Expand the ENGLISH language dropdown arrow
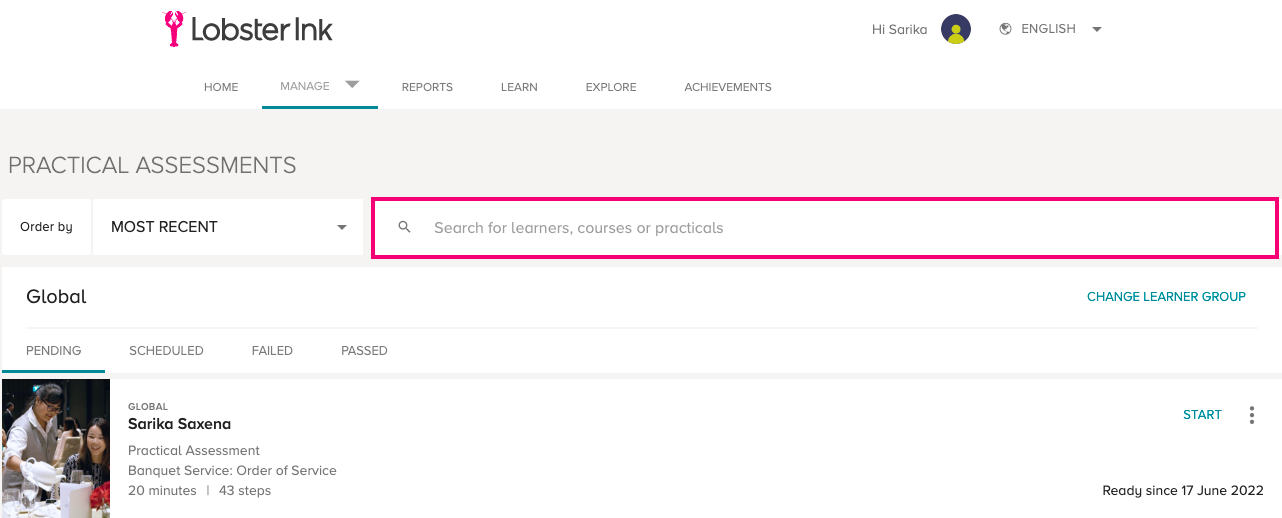 tap(1097, 30)
